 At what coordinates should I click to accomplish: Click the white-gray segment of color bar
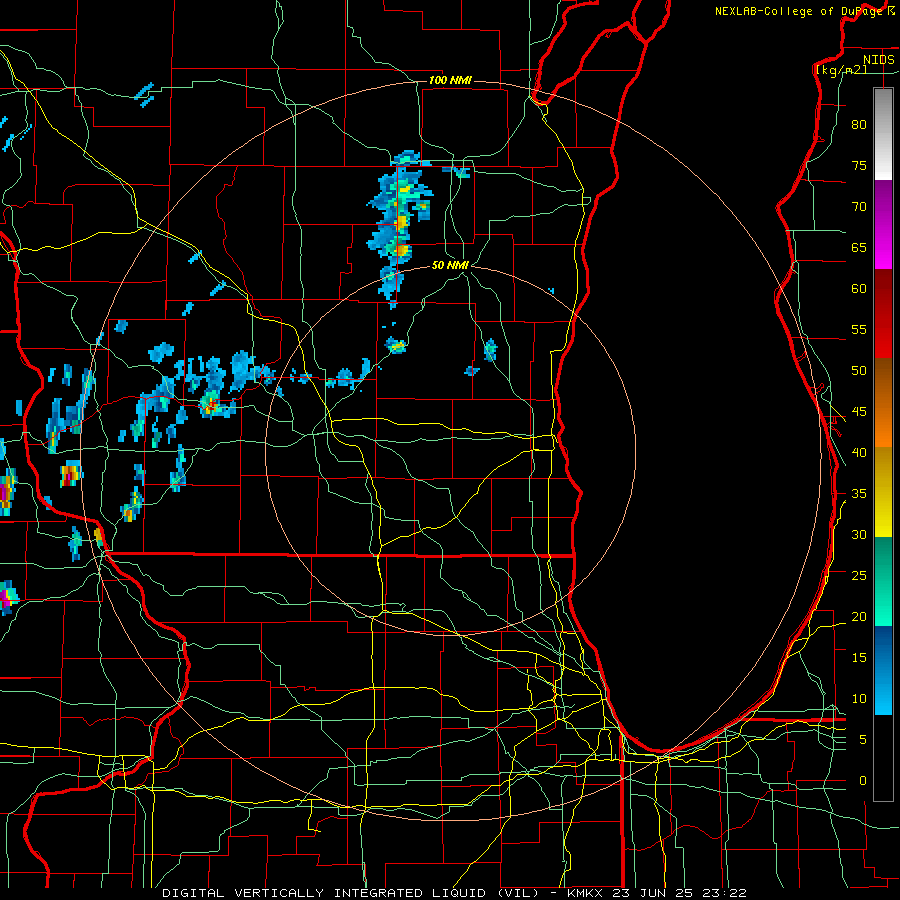tap(883, 134)
